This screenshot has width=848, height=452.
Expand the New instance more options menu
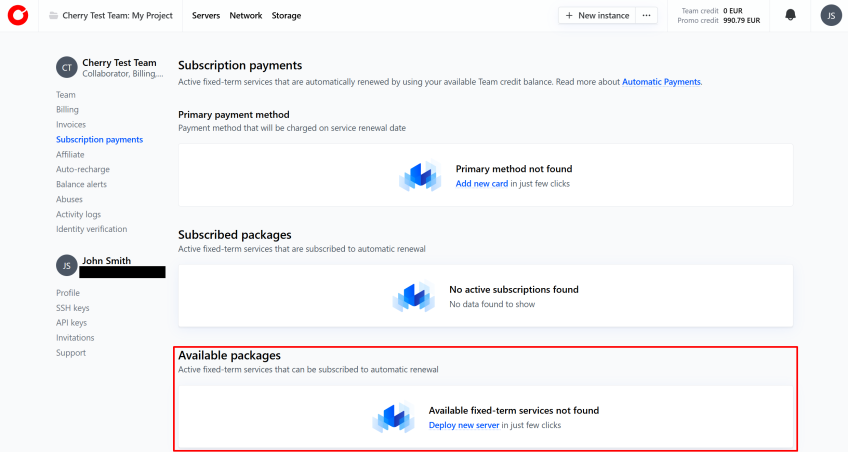pyautogui.click(x=647, y=15)
